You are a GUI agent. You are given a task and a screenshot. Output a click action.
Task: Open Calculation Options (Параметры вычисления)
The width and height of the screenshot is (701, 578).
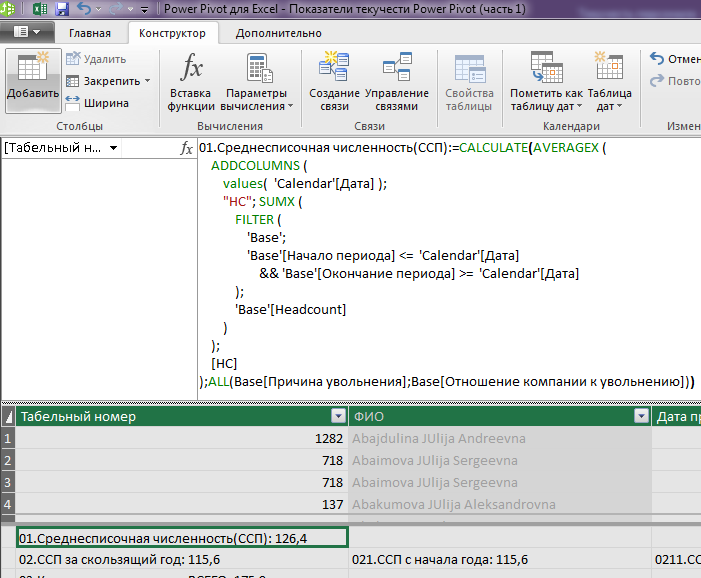pyautogui.click(x=257, y=81)
